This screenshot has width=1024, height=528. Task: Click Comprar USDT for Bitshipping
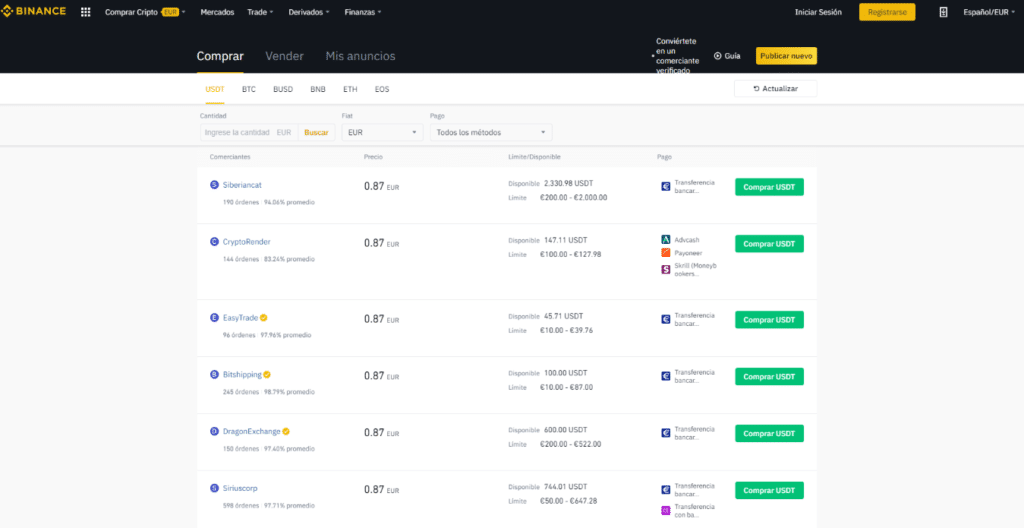click(769, 376)
